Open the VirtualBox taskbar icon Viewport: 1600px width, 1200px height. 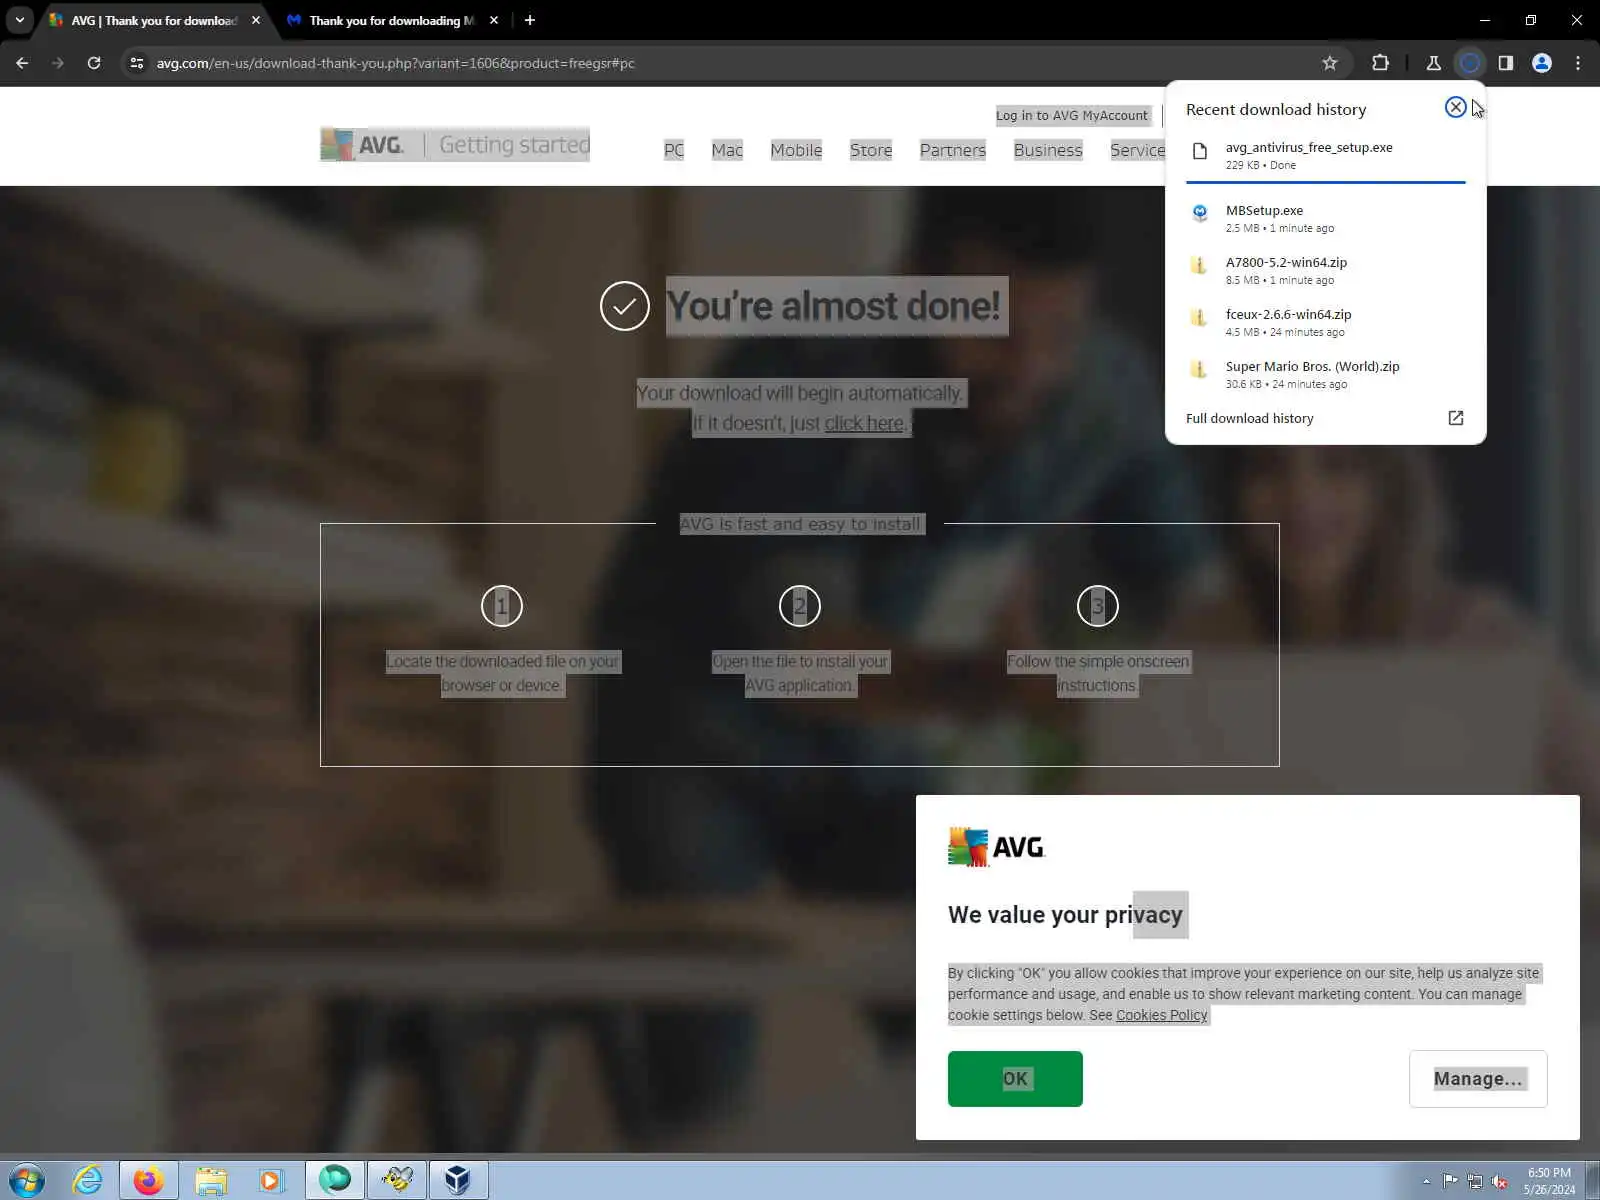click(458, 1180)
